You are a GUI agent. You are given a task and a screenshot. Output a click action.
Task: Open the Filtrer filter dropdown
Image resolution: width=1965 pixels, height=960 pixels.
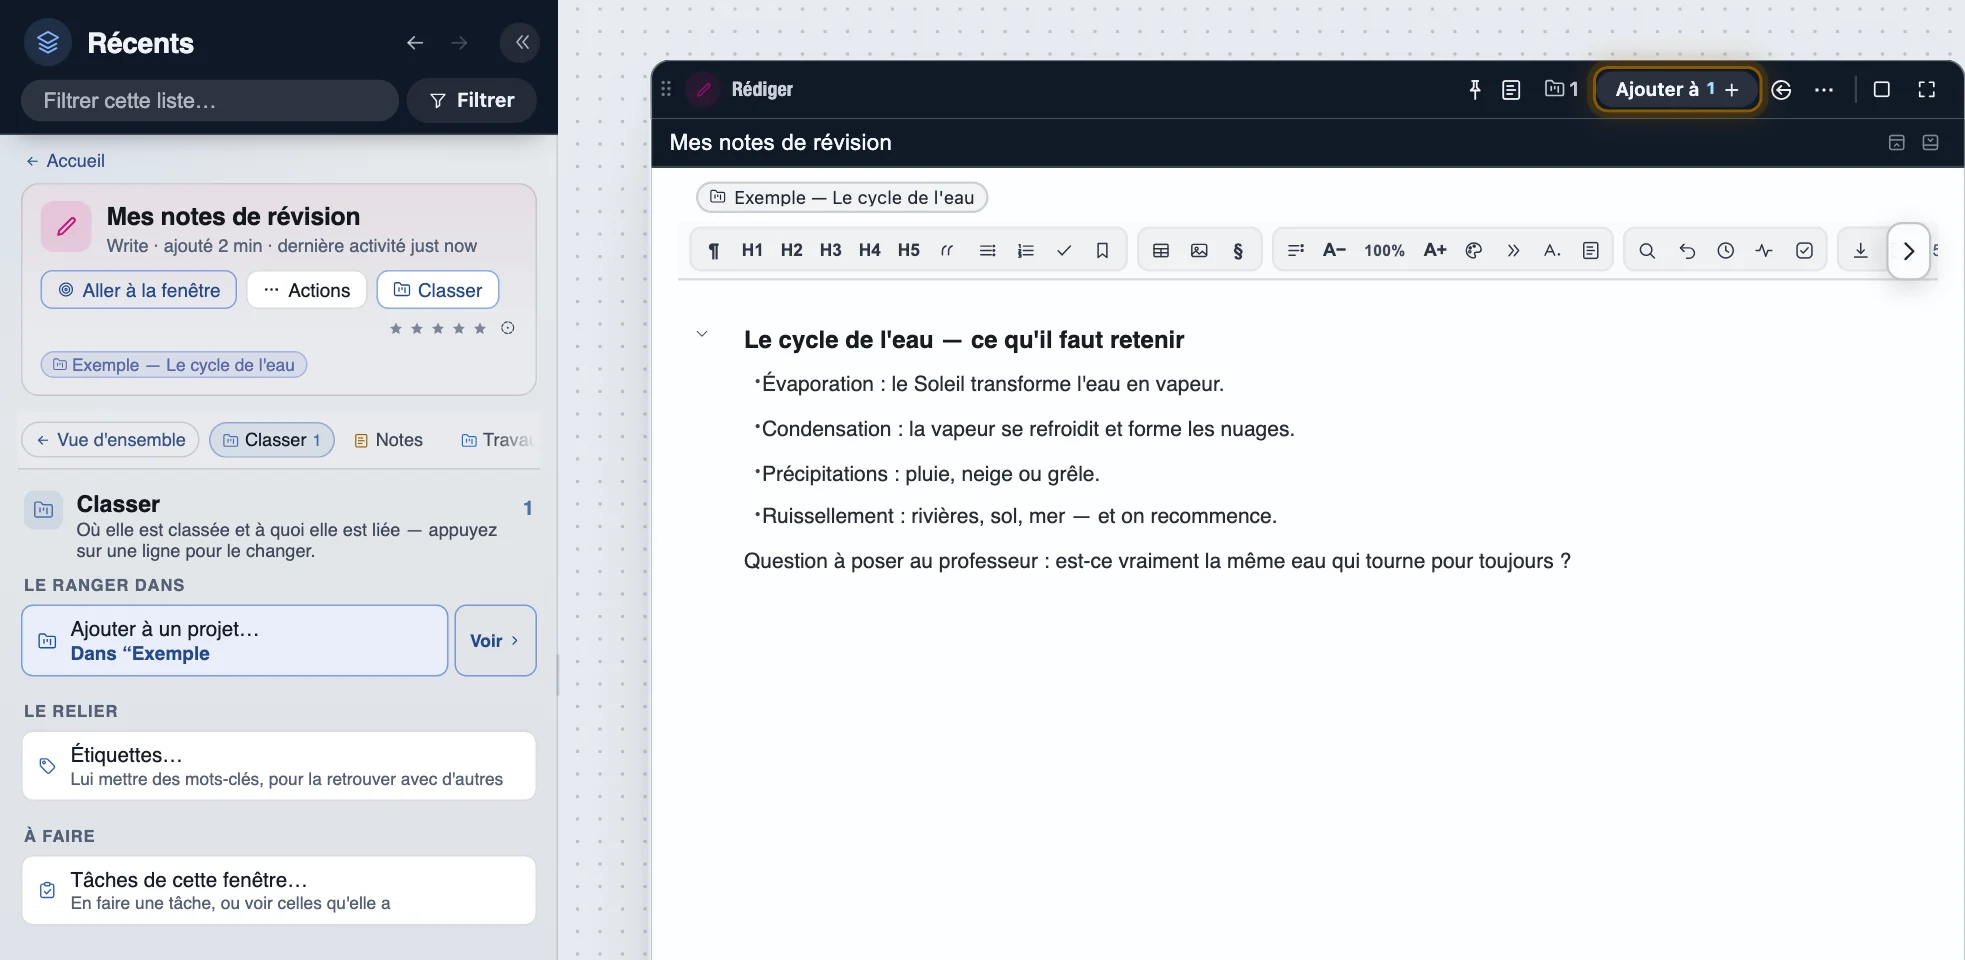472,101
